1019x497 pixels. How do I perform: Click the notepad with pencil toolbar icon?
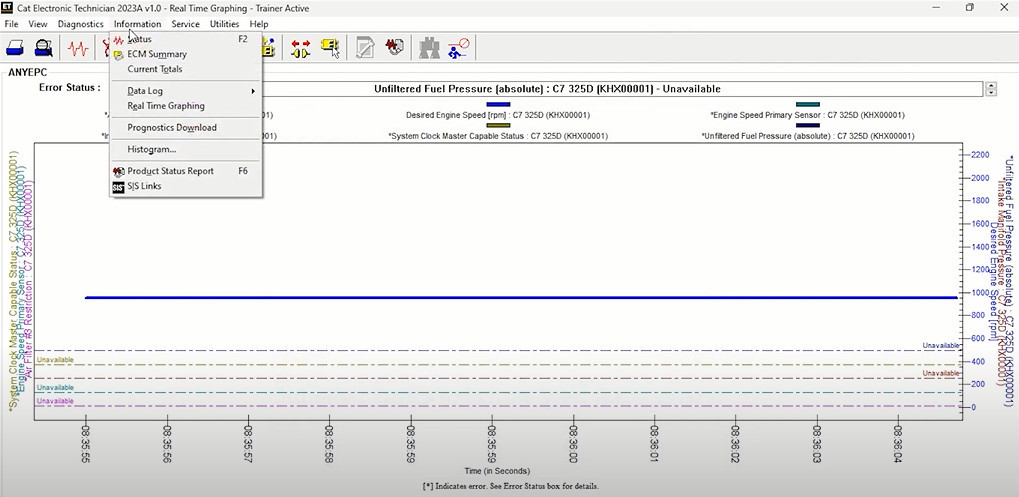pyautogui.click(x=366, y=47)
